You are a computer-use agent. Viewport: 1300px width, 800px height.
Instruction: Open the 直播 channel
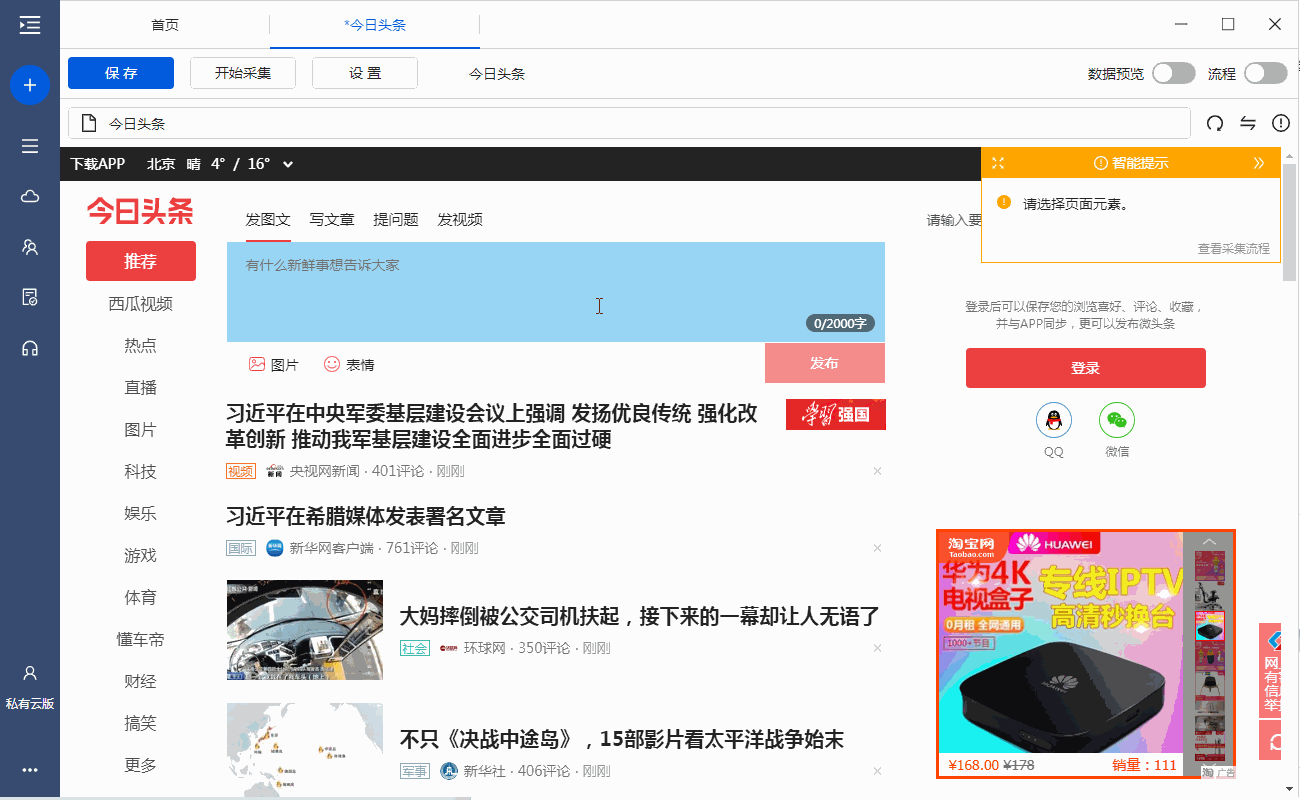[141, 388]
